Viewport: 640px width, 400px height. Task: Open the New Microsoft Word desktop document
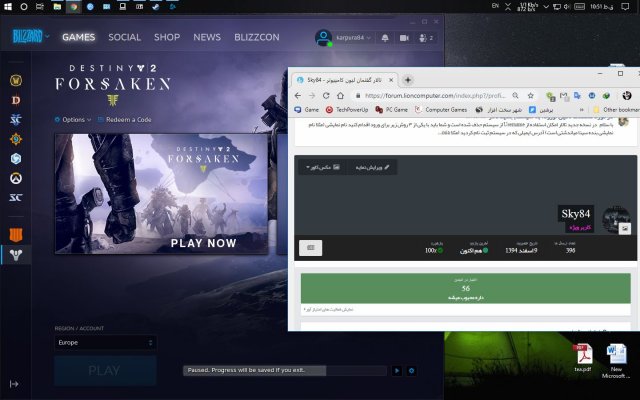click(616, 361)
